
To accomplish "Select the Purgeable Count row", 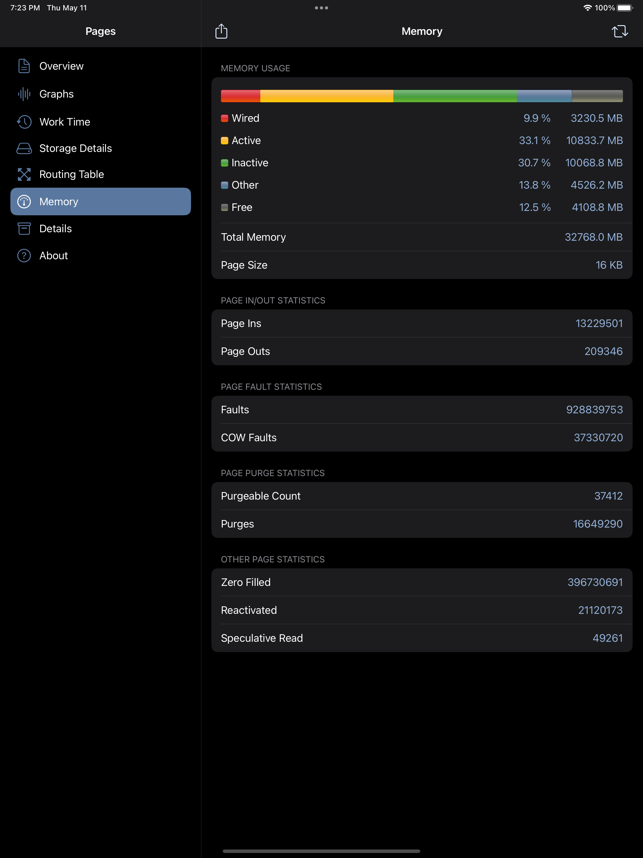I will click(x=422, y=496).
